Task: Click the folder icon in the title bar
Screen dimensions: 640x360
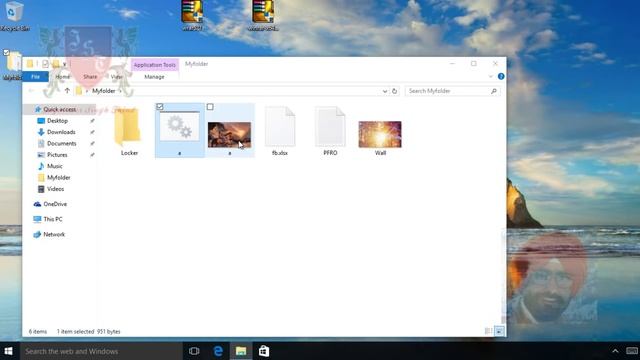Action: click(x=30, y=64)
